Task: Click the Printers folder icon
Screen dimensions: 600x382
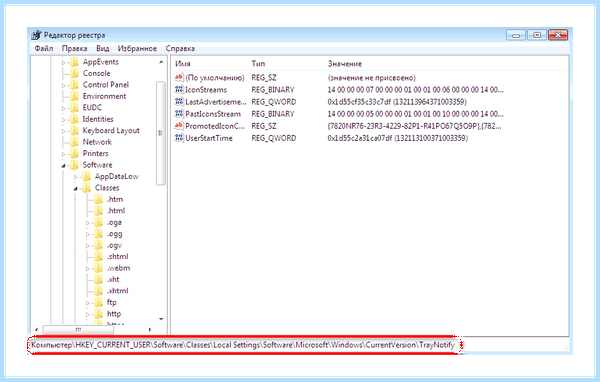Action: tap(75, 154)
